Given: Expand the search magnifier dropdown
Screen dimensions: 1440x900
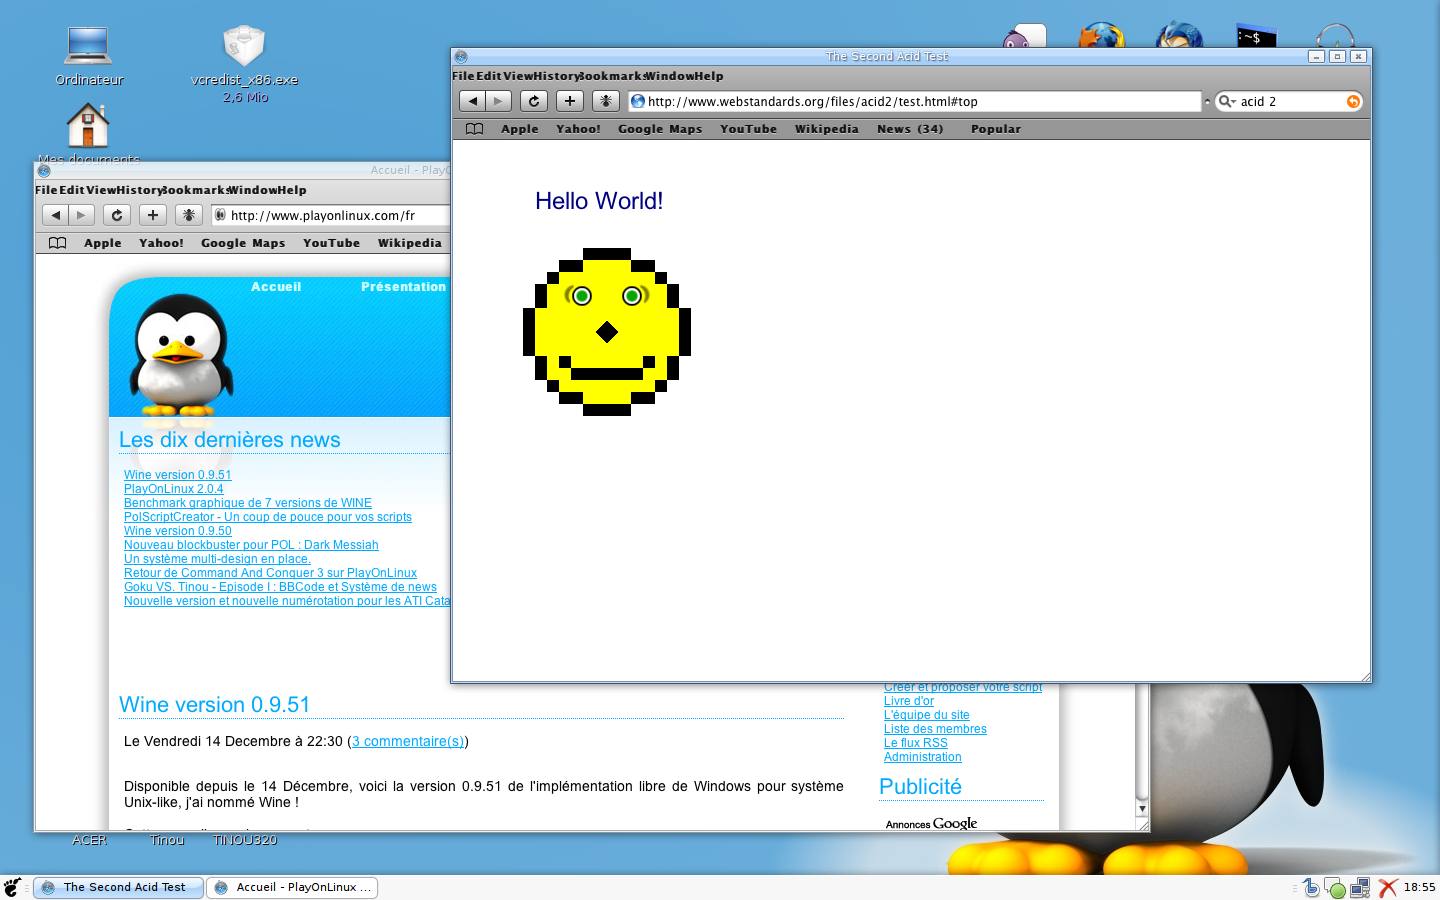Looking at the screenshot, I should [1226, 101].
